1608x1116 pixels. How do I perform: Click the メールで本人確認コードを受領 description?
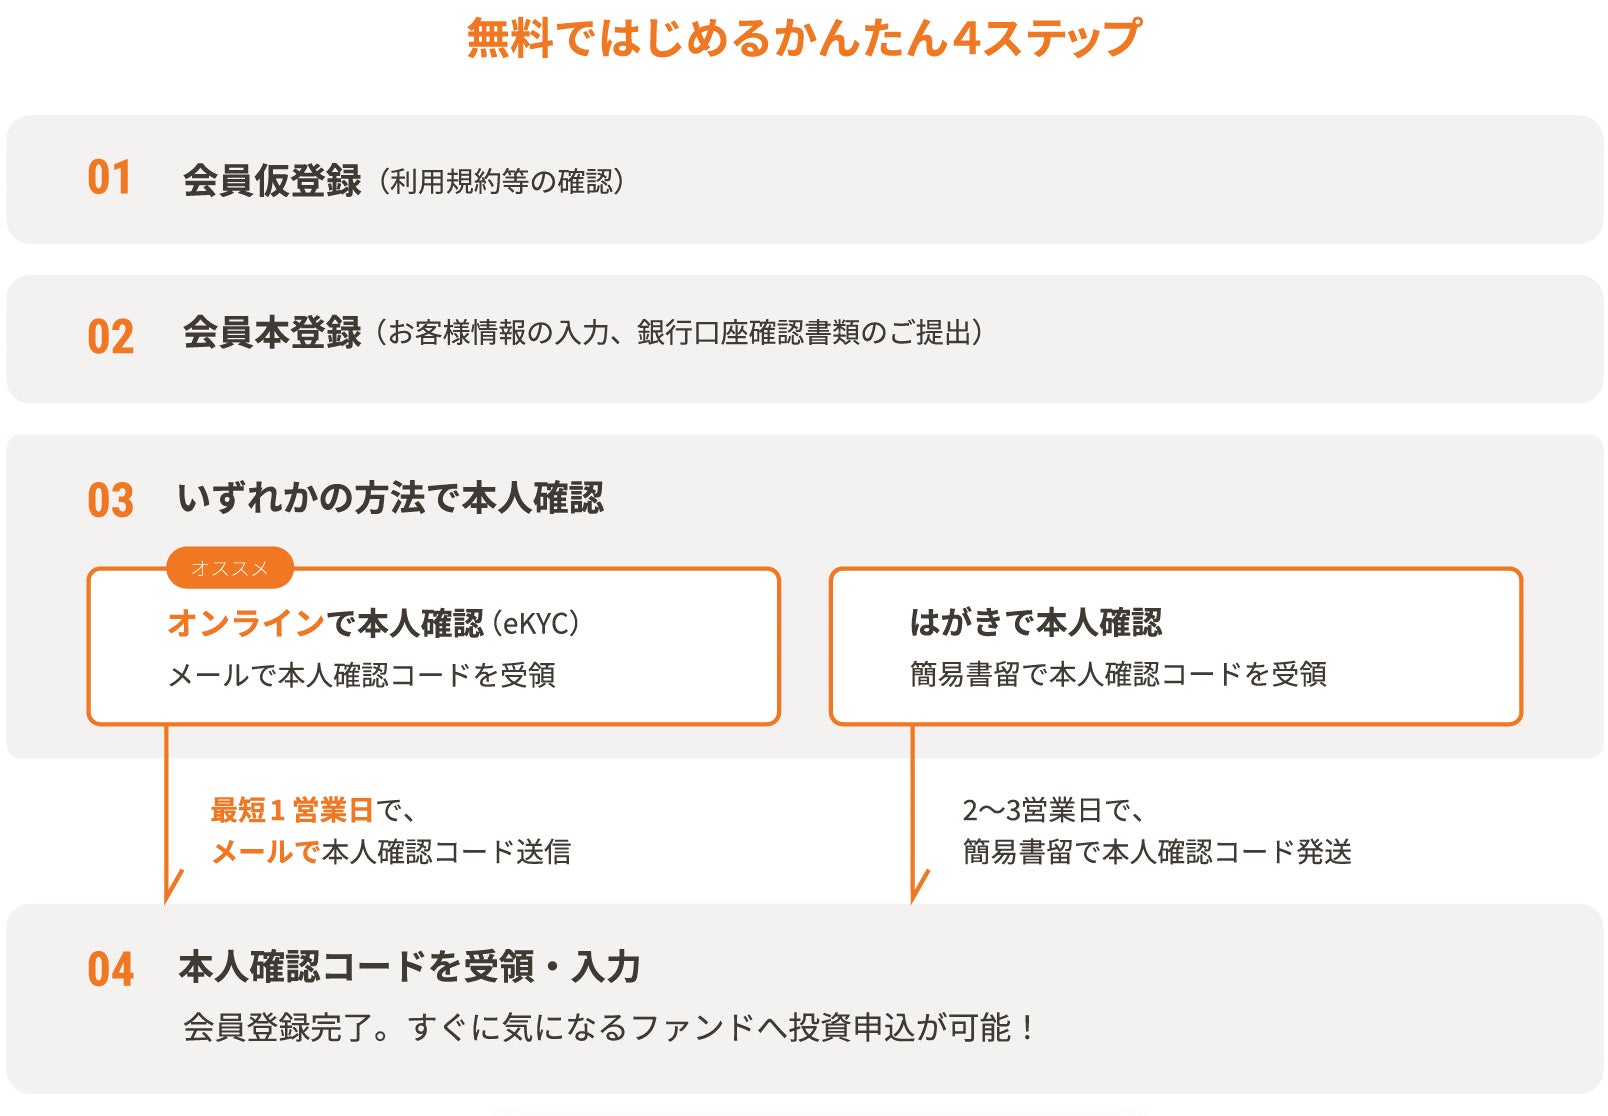tap(362, 675)
